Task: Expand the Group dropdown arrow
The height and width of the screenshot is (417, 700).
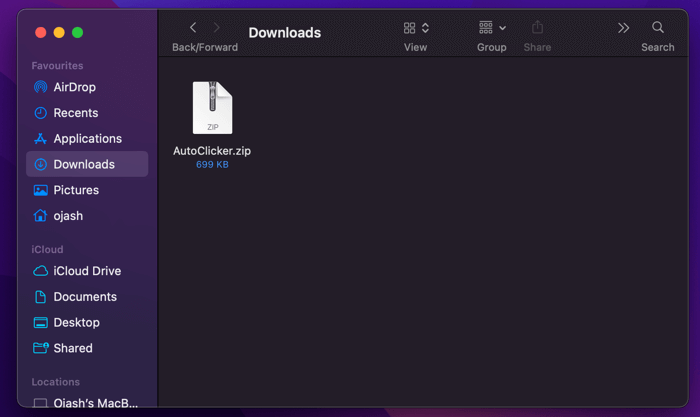Action: coord(503,28)
